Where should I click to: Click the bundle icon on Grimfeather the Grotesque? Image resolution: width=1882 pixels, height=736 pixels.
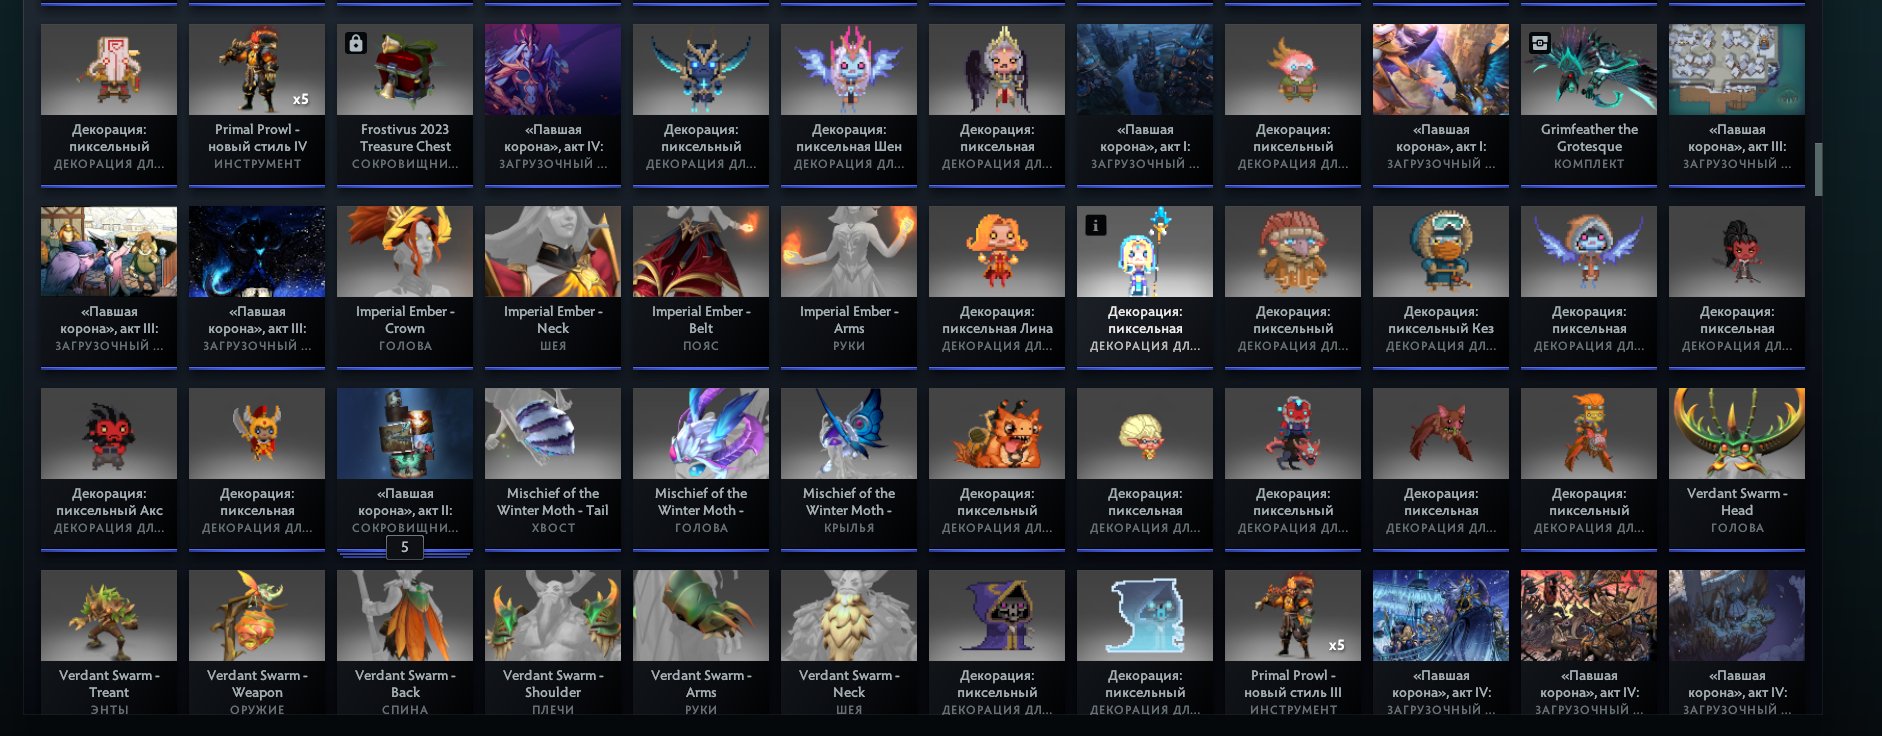point(1539,43)
